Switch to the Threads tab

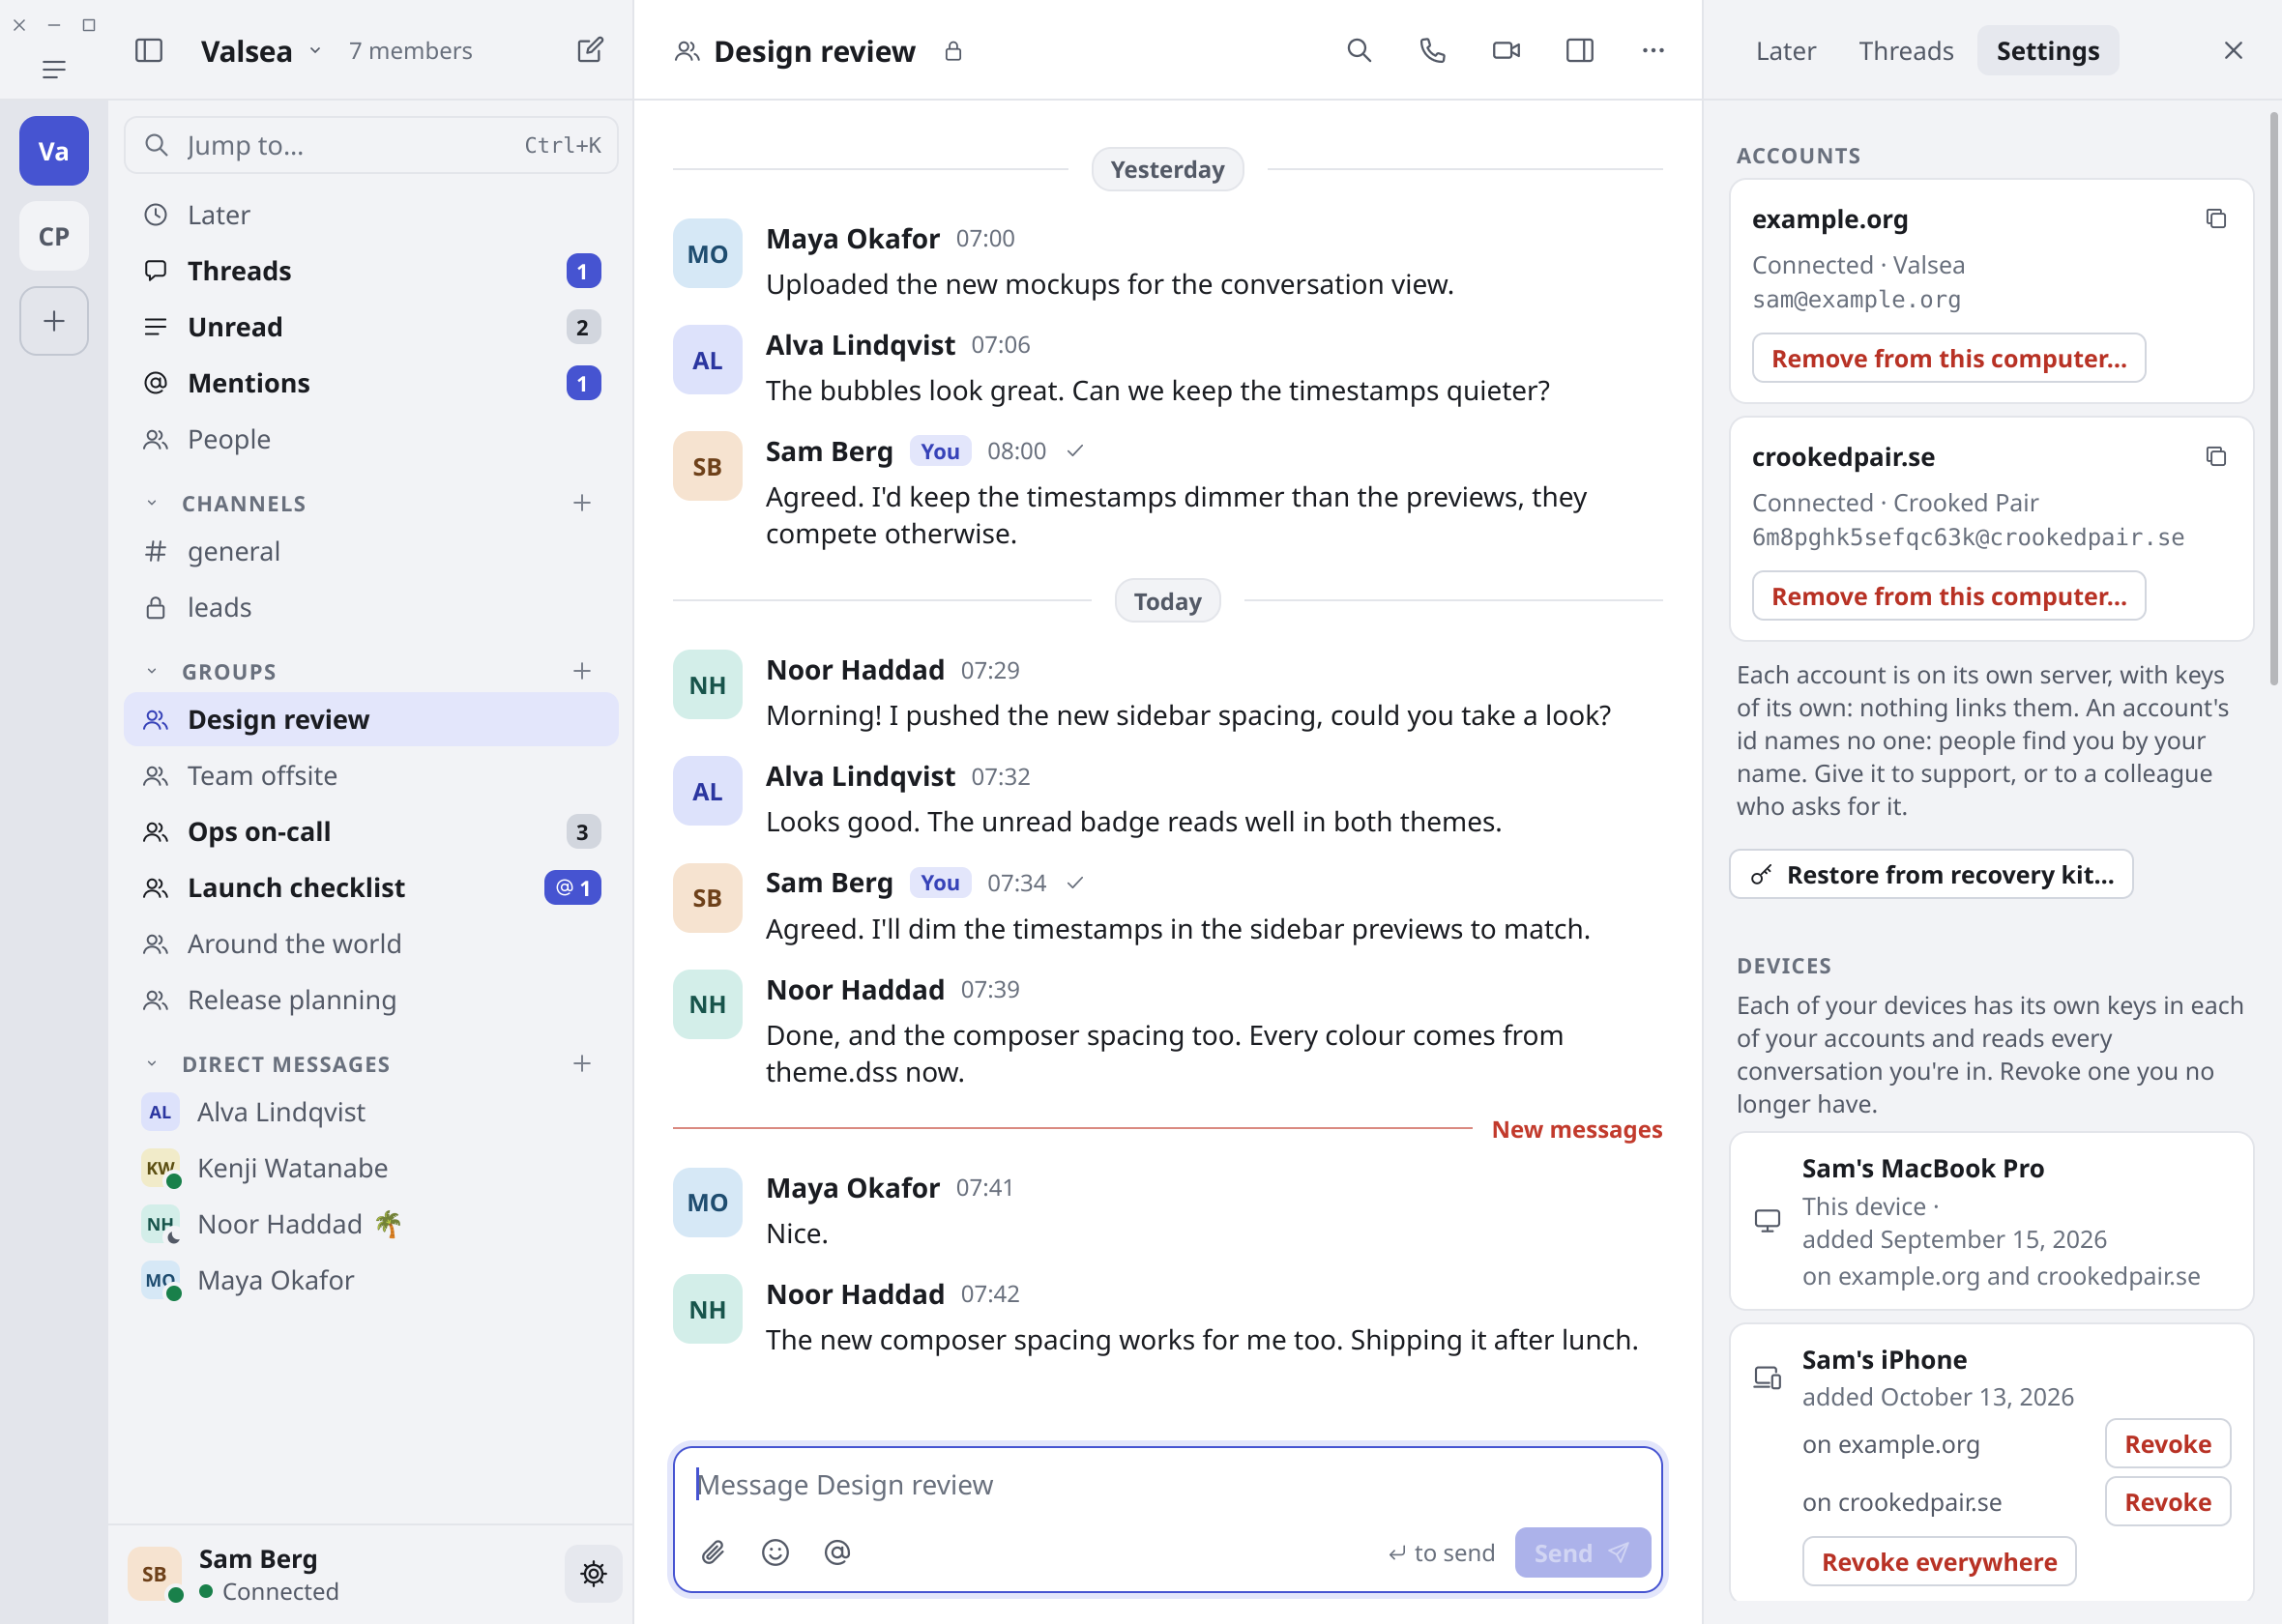point(1905,51)
